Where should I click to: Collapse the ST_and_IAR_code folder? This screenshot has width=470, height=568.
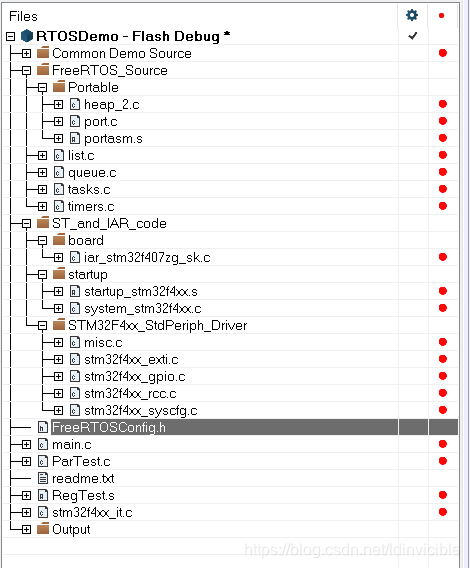pos(26,224)
